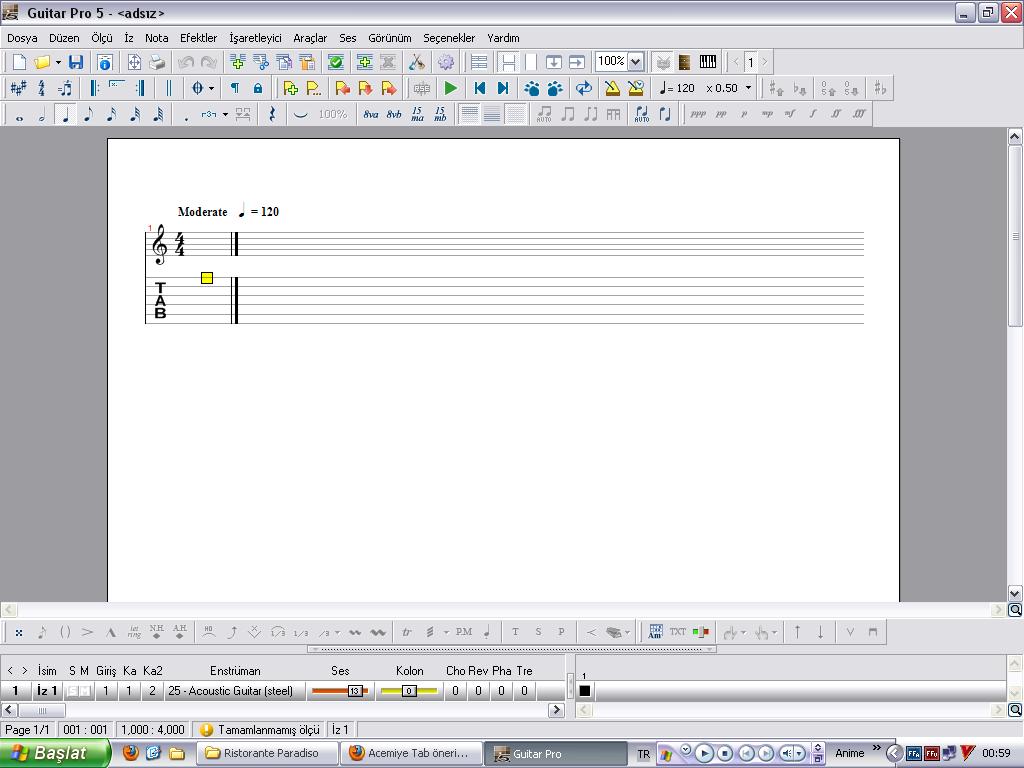Click the metronome icon
Screen dimensions: 1024x768
612,88
